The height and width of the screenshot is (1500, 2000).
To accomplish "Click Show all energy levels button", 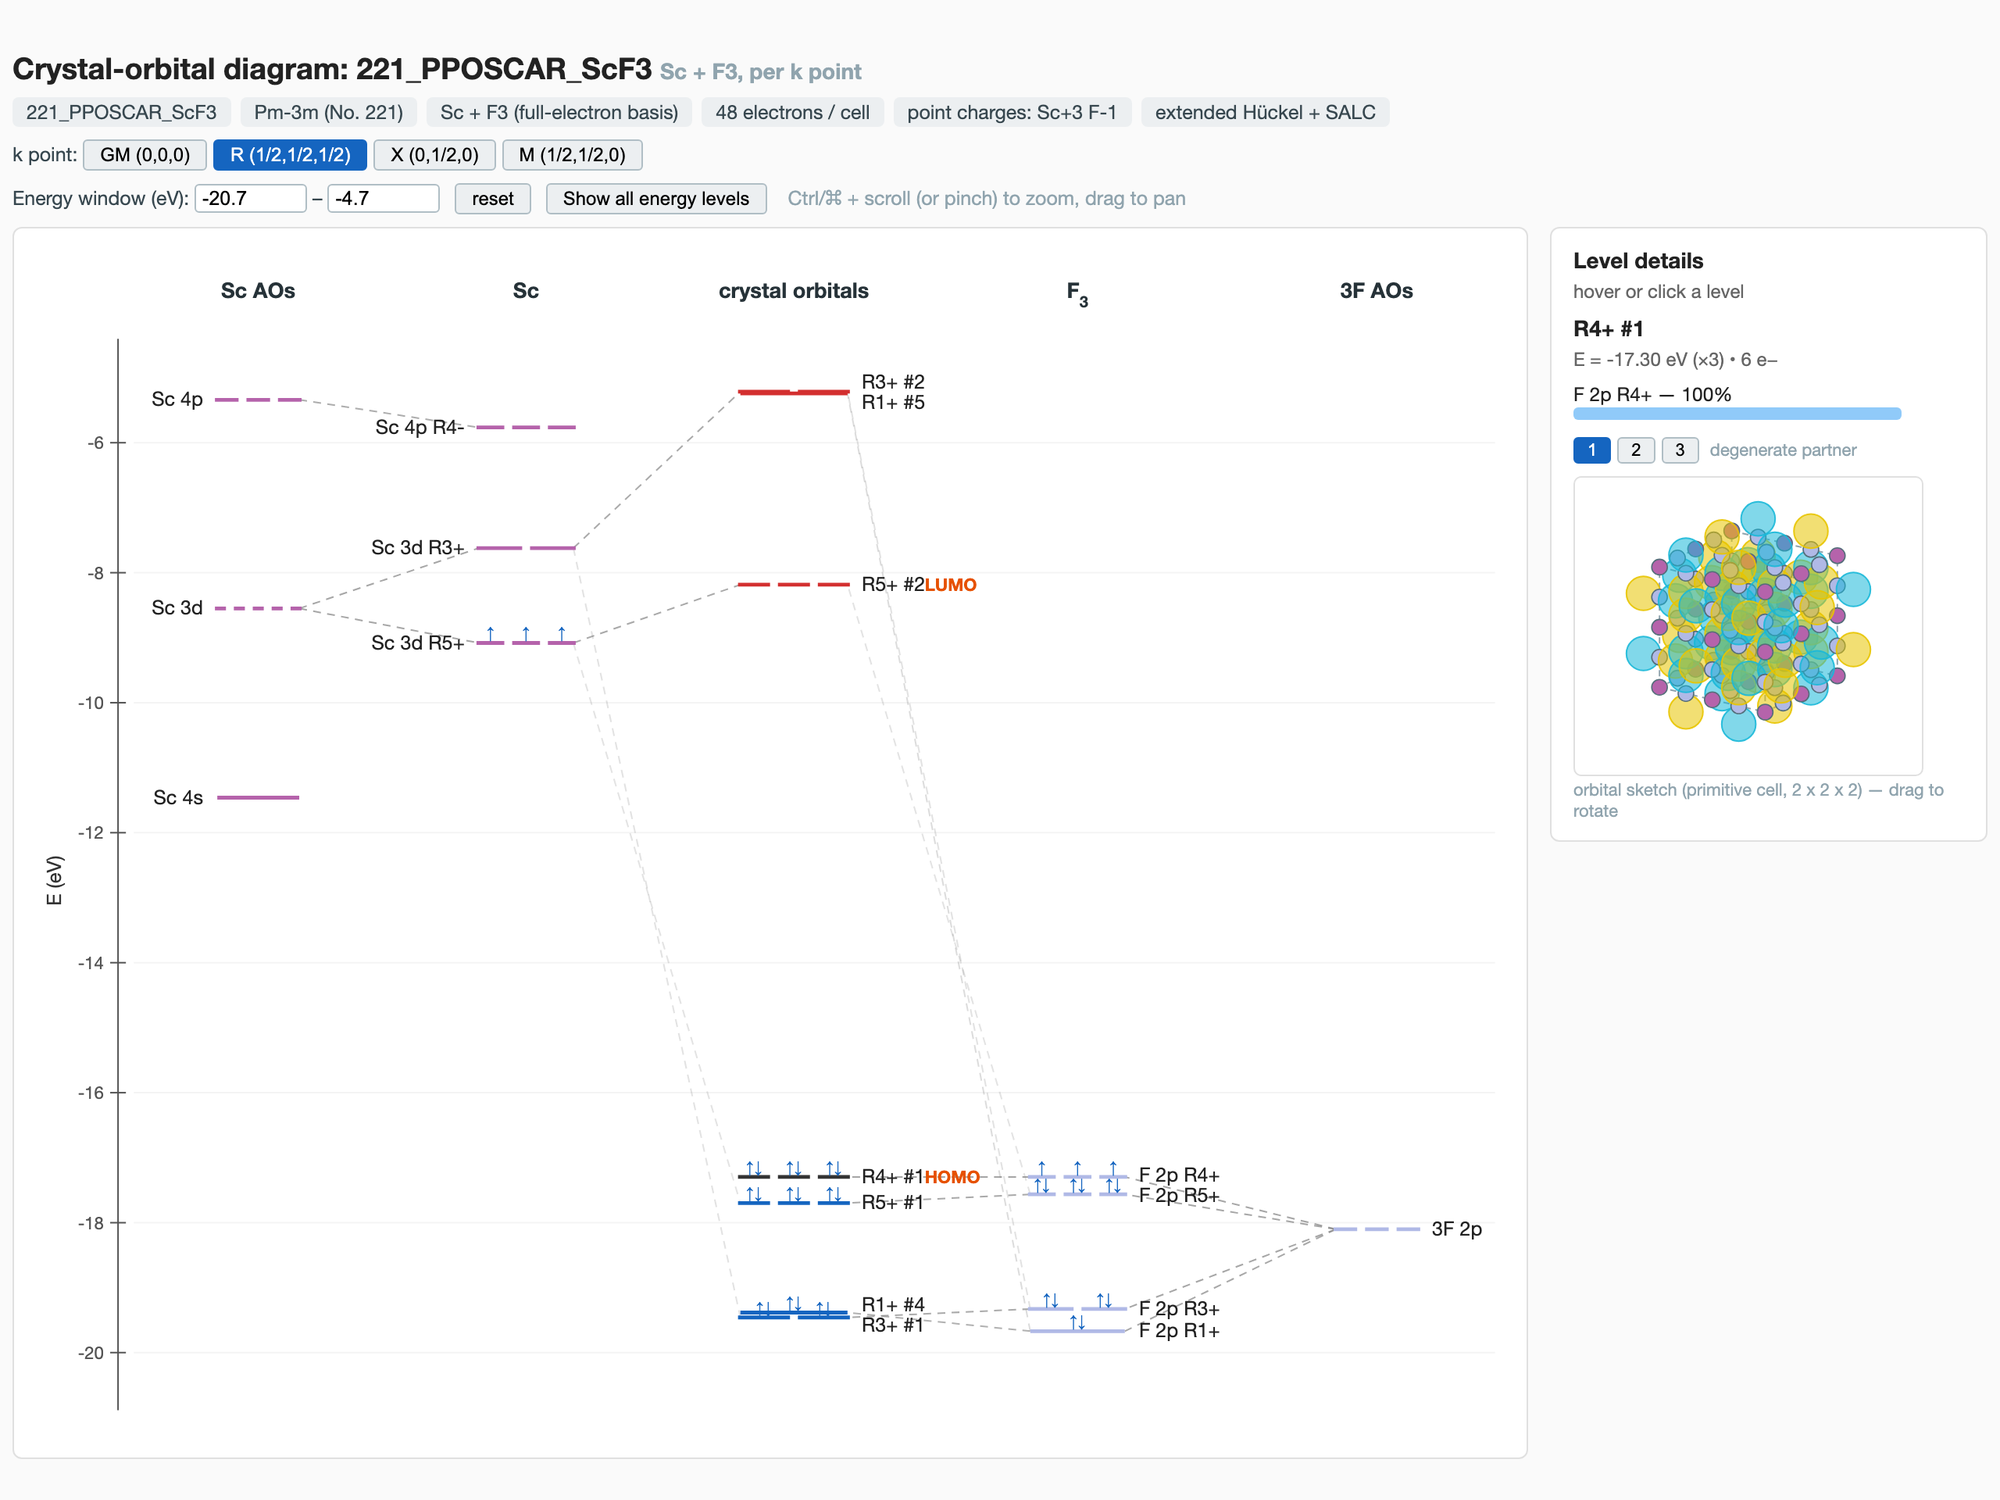I will point(656,198).
